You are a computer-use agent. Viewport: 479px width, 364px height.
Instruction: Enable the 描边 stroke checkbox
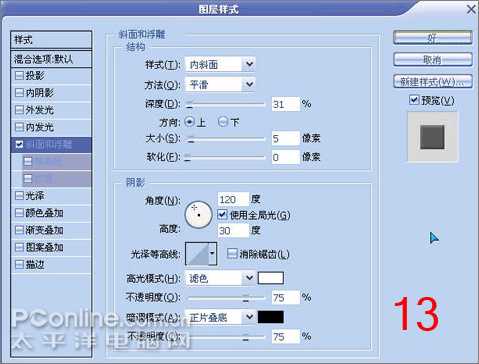tap(19, 265)
